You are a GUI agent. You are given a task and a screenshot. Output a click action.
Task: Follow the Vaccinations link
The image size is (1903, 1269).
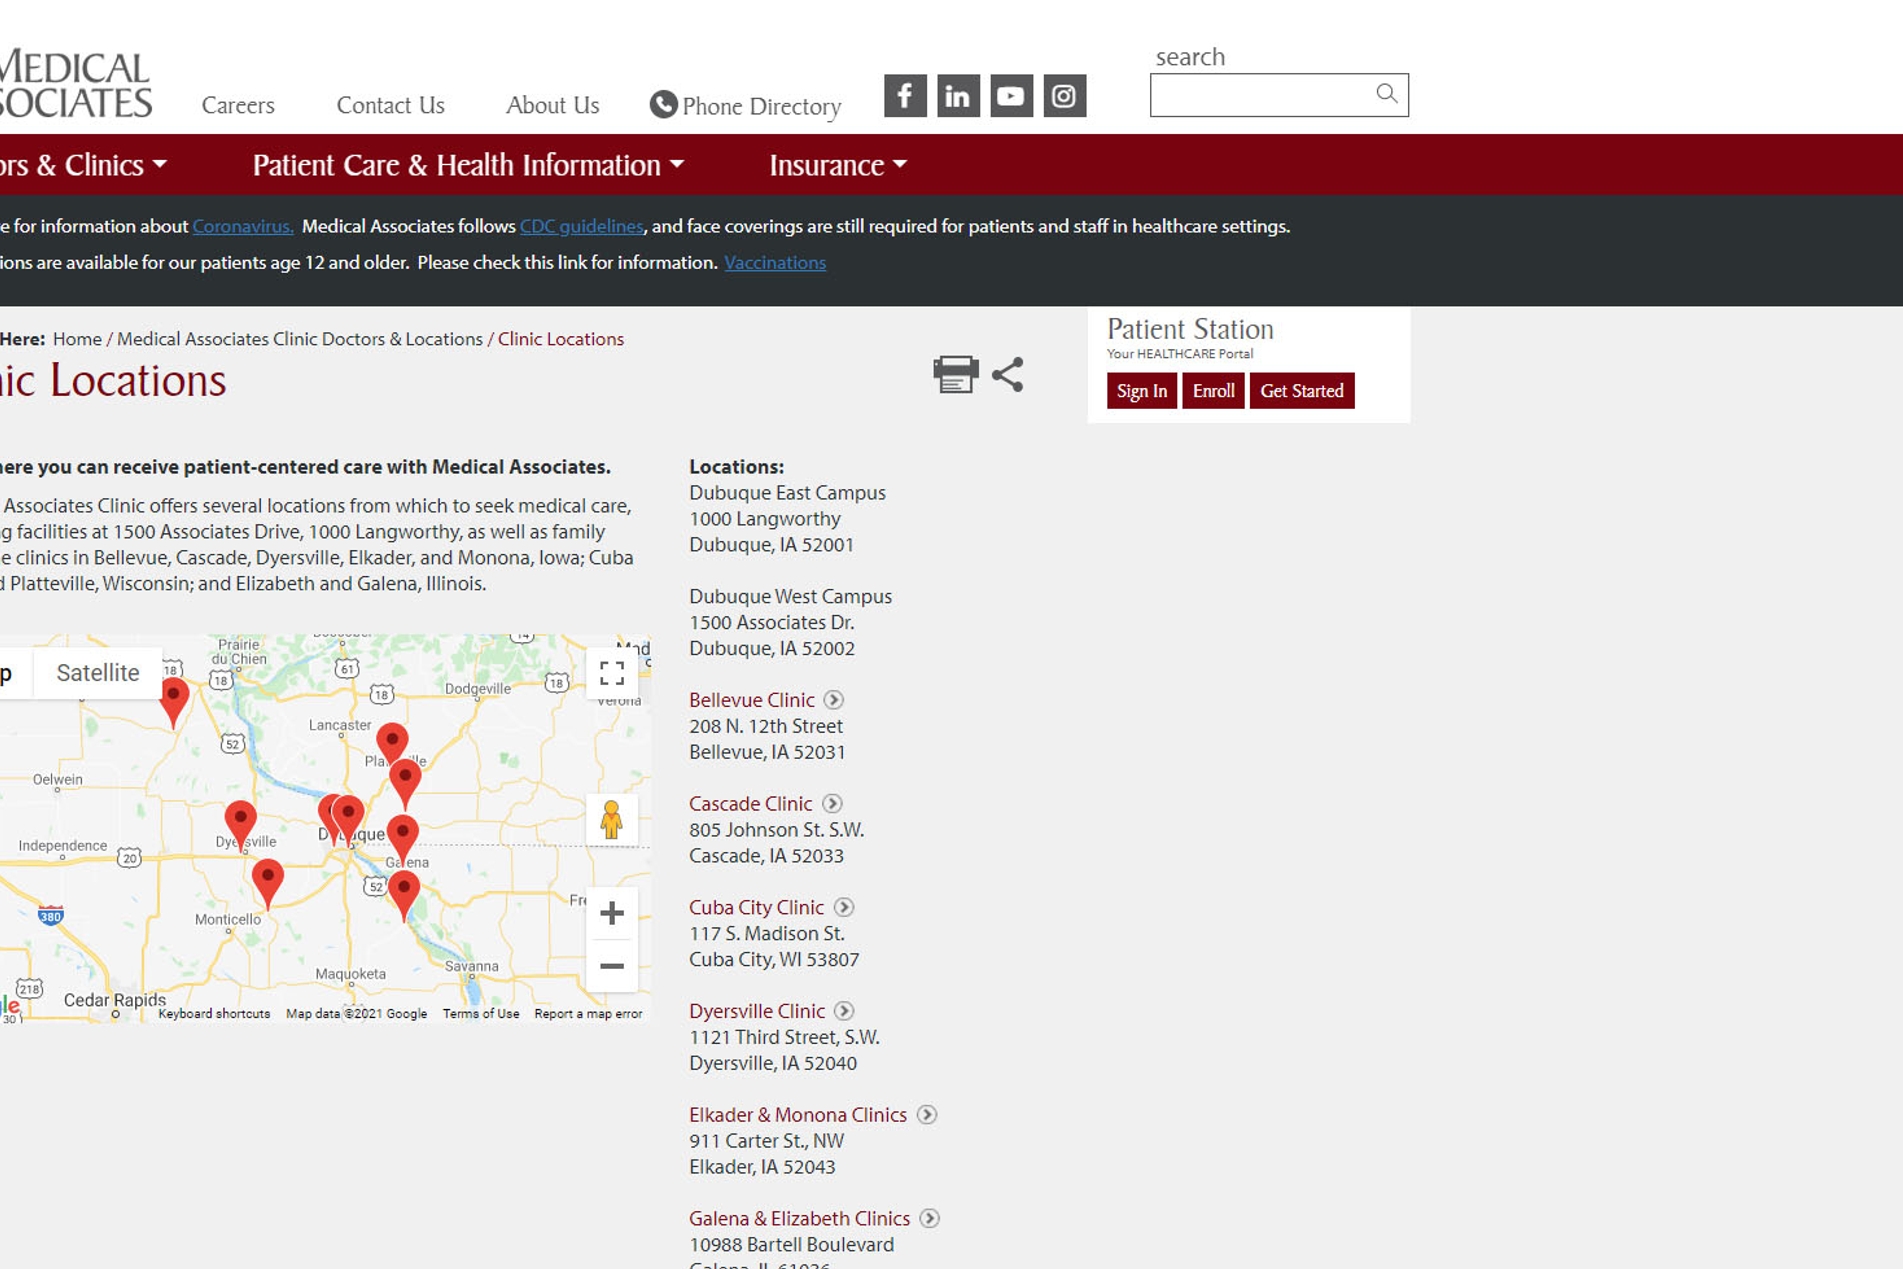coord(774,263)
